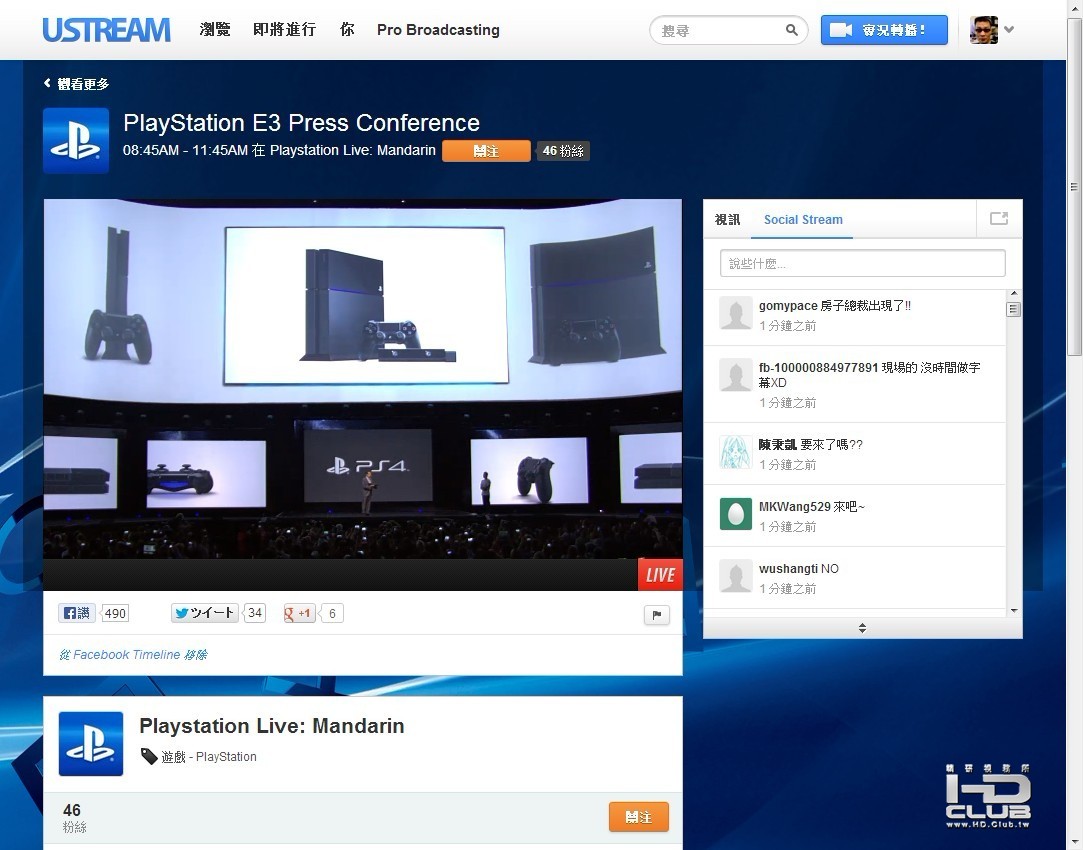Click channel PlayStation logo in lower card

click(x=91, y=744)
